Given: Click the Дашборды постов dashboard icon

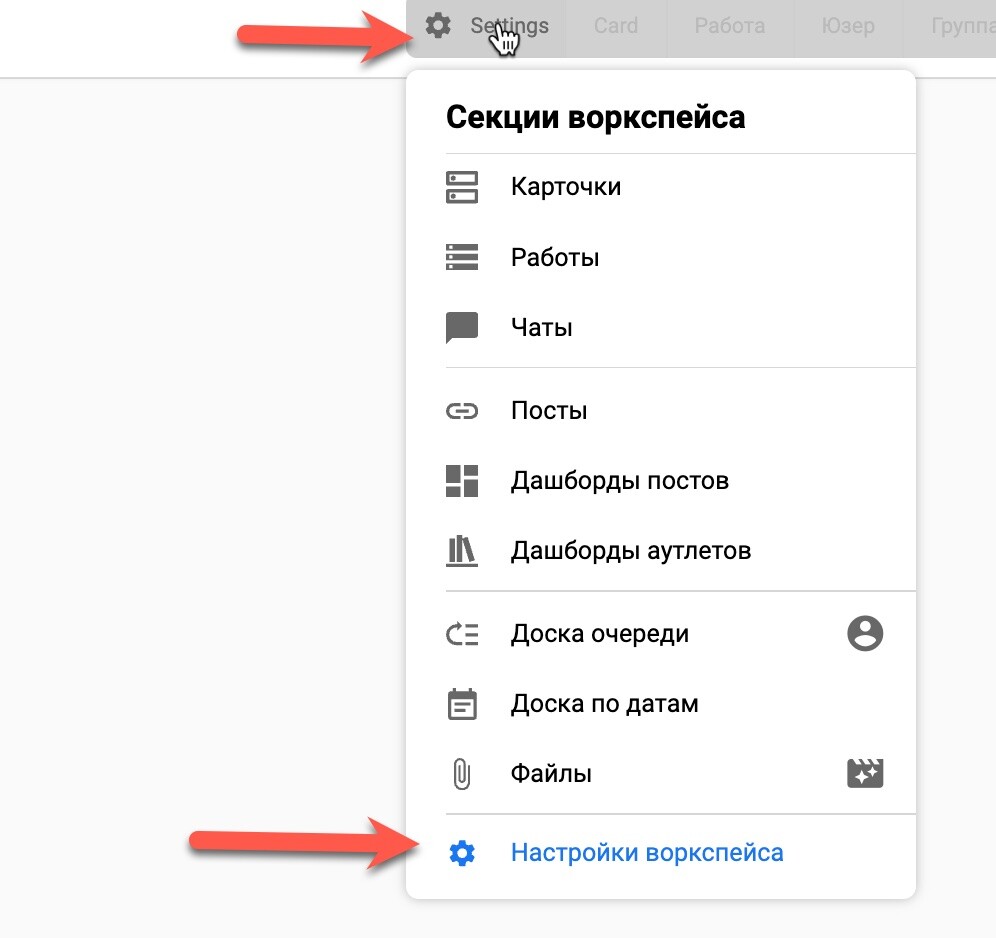Looking at the screenshot, I should 461,481.
